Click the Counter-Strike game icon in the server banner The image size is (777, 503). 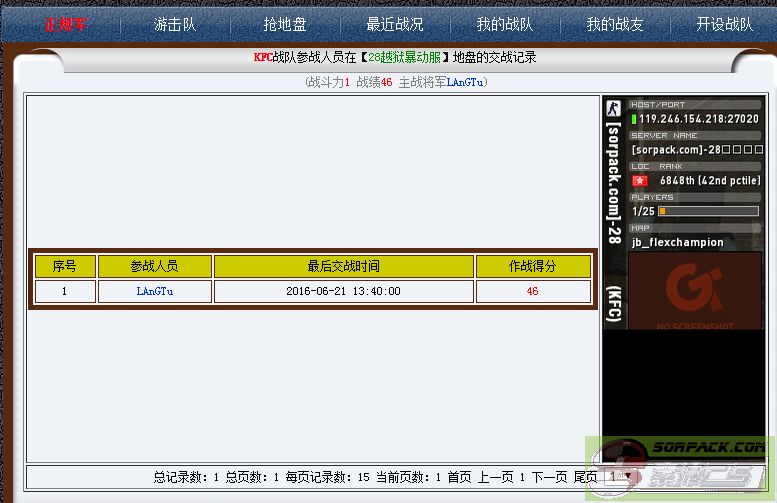(614, 109)
